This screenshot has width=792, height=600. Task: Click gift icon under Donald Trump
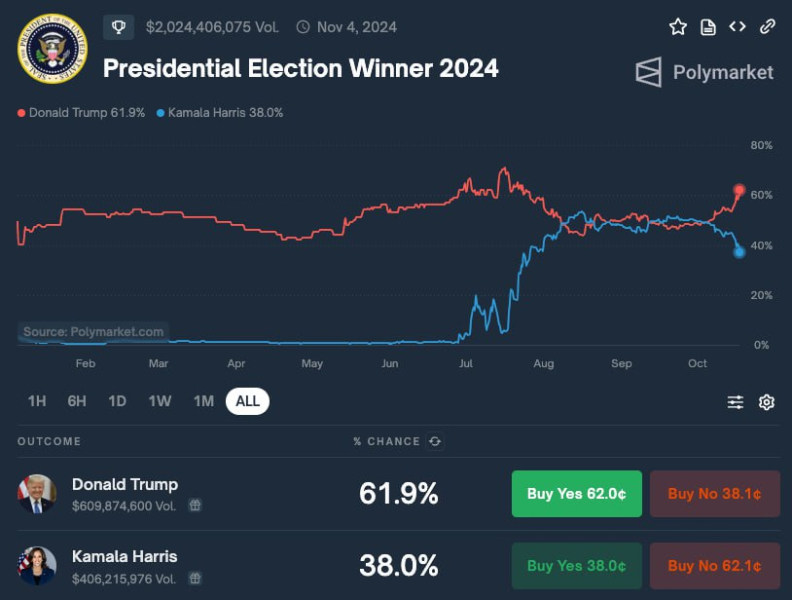195,505
